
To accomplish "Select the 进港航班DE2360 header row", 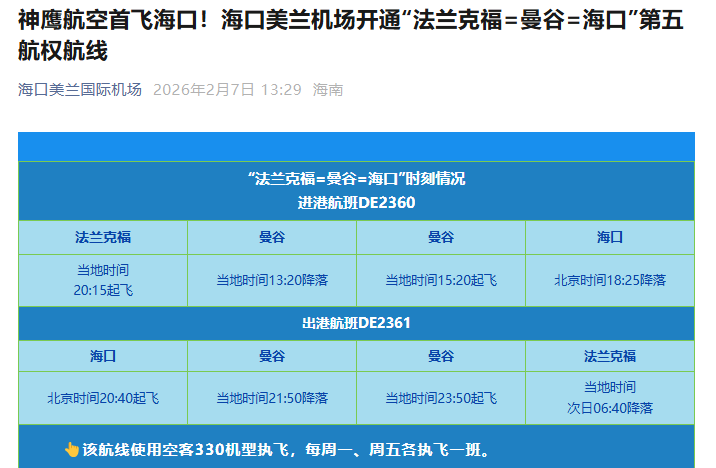I will point(356,202).
